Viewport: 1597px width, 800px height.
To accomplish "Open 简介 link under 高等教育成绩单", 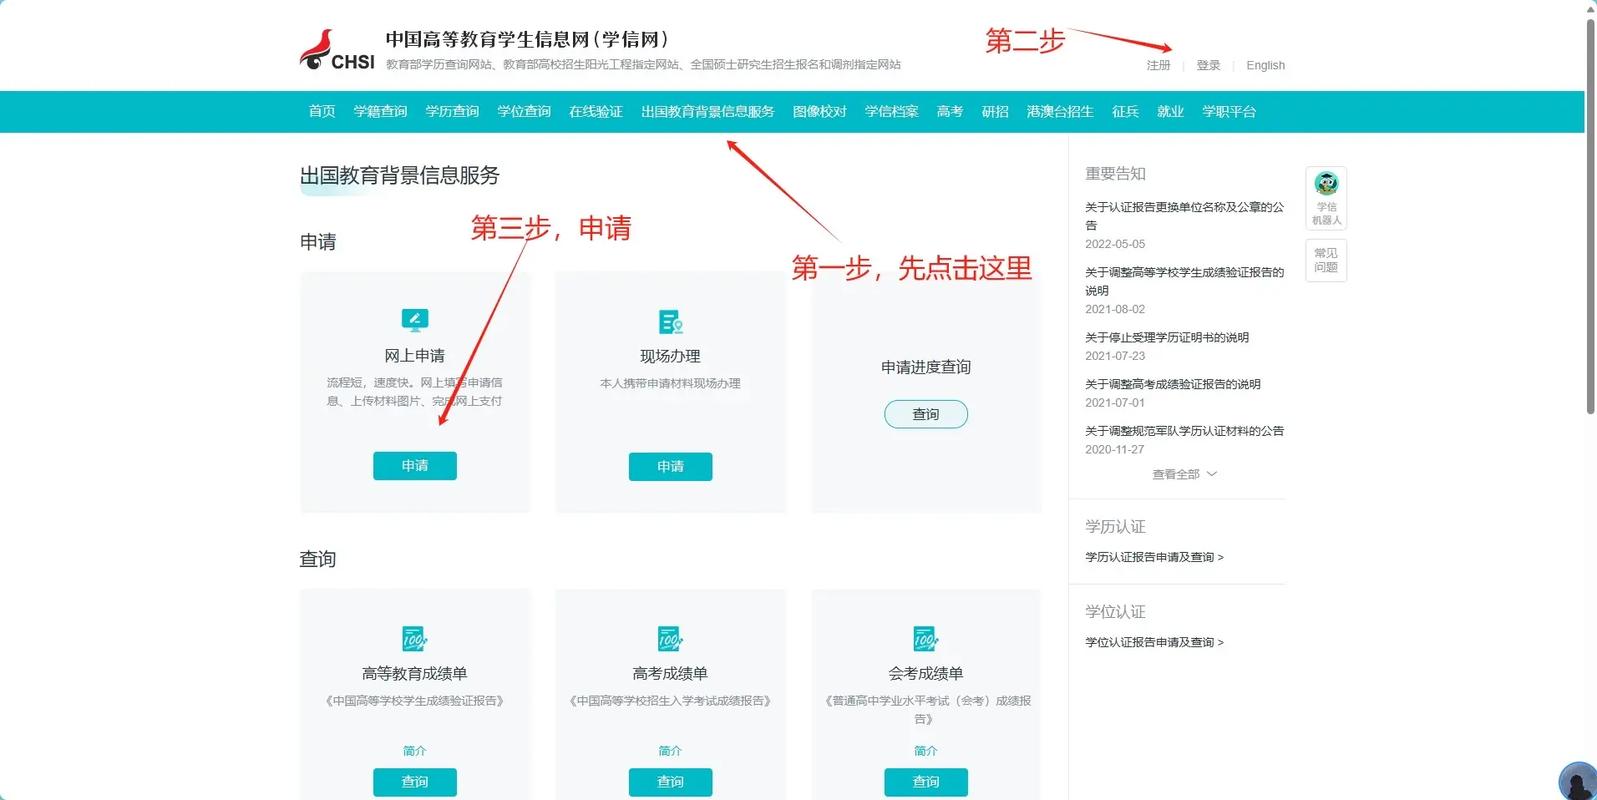I will [414, 751].
